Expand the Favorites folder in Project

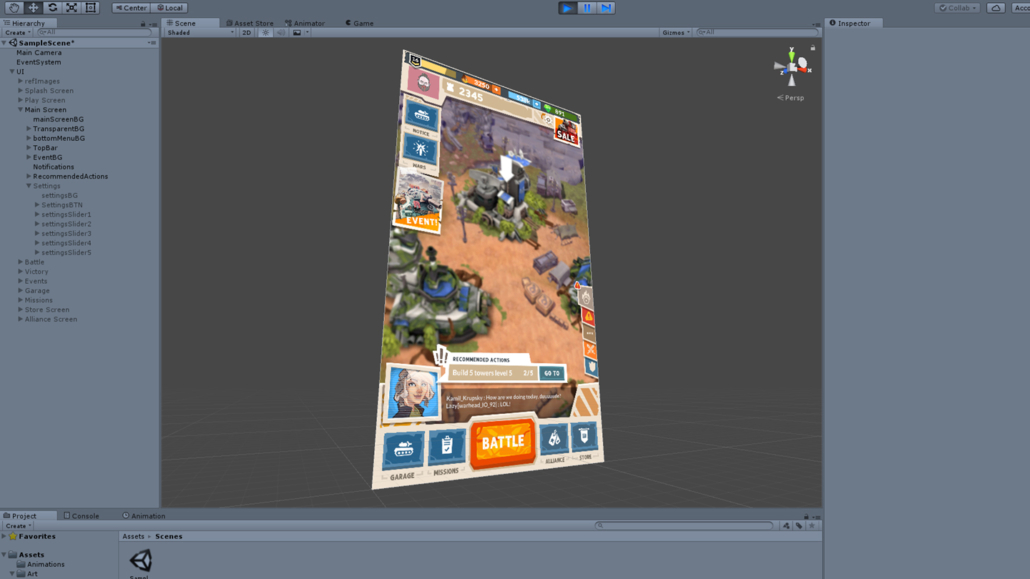pyautogui.click(x=4, y=536)
